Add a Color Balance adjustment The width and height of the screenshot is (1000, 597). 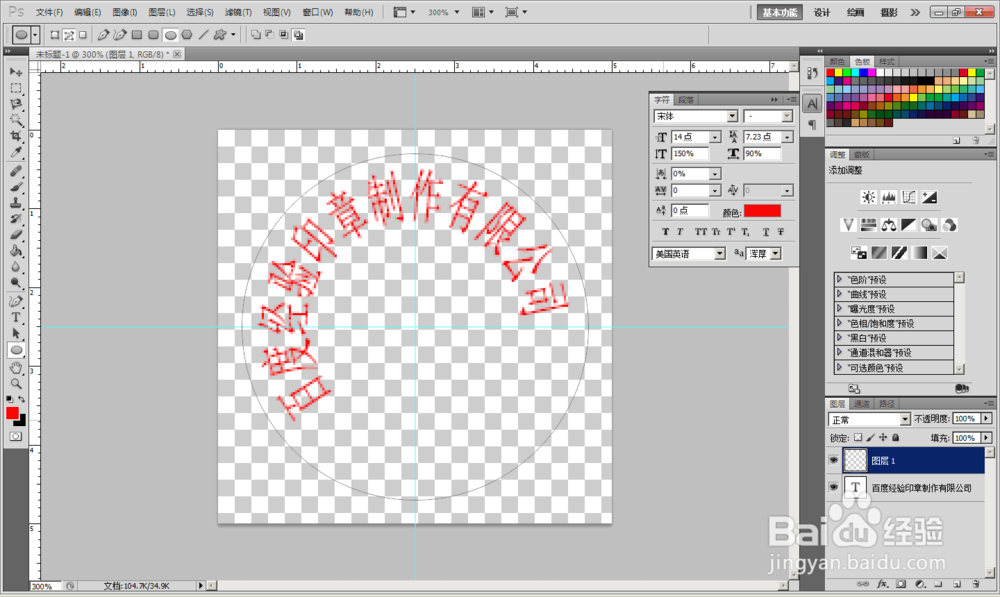(x=888, y=225)
